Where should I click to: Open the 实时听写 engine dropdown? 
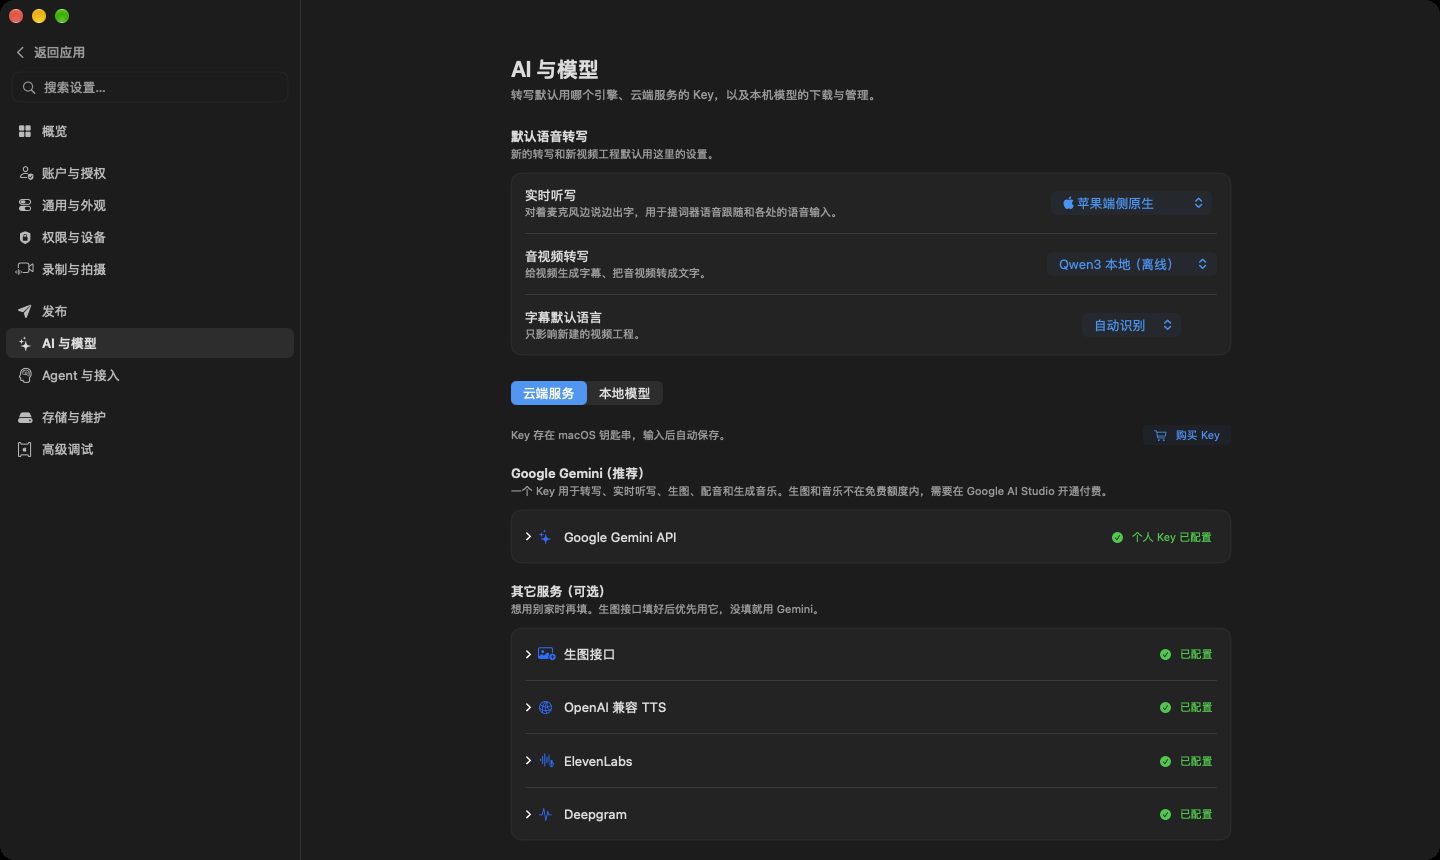[x=1132, y=203]
